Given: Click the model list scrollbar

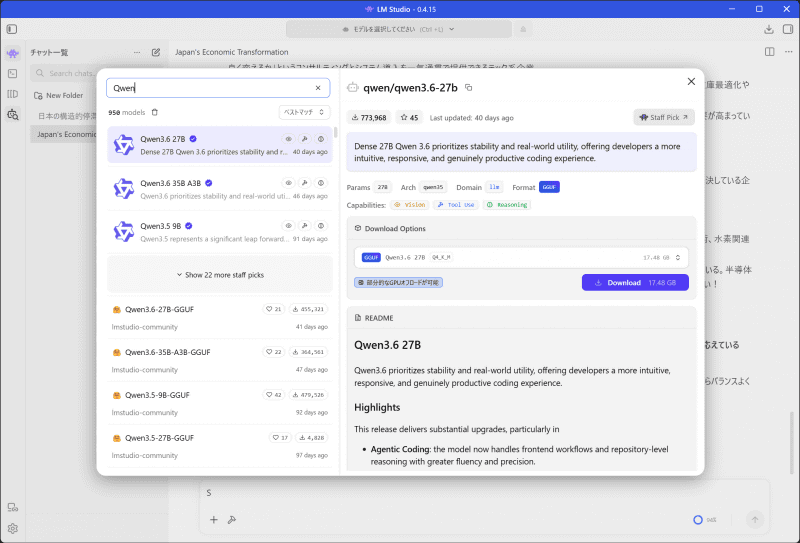Looking at the screenshot, I should click(335, 133).
